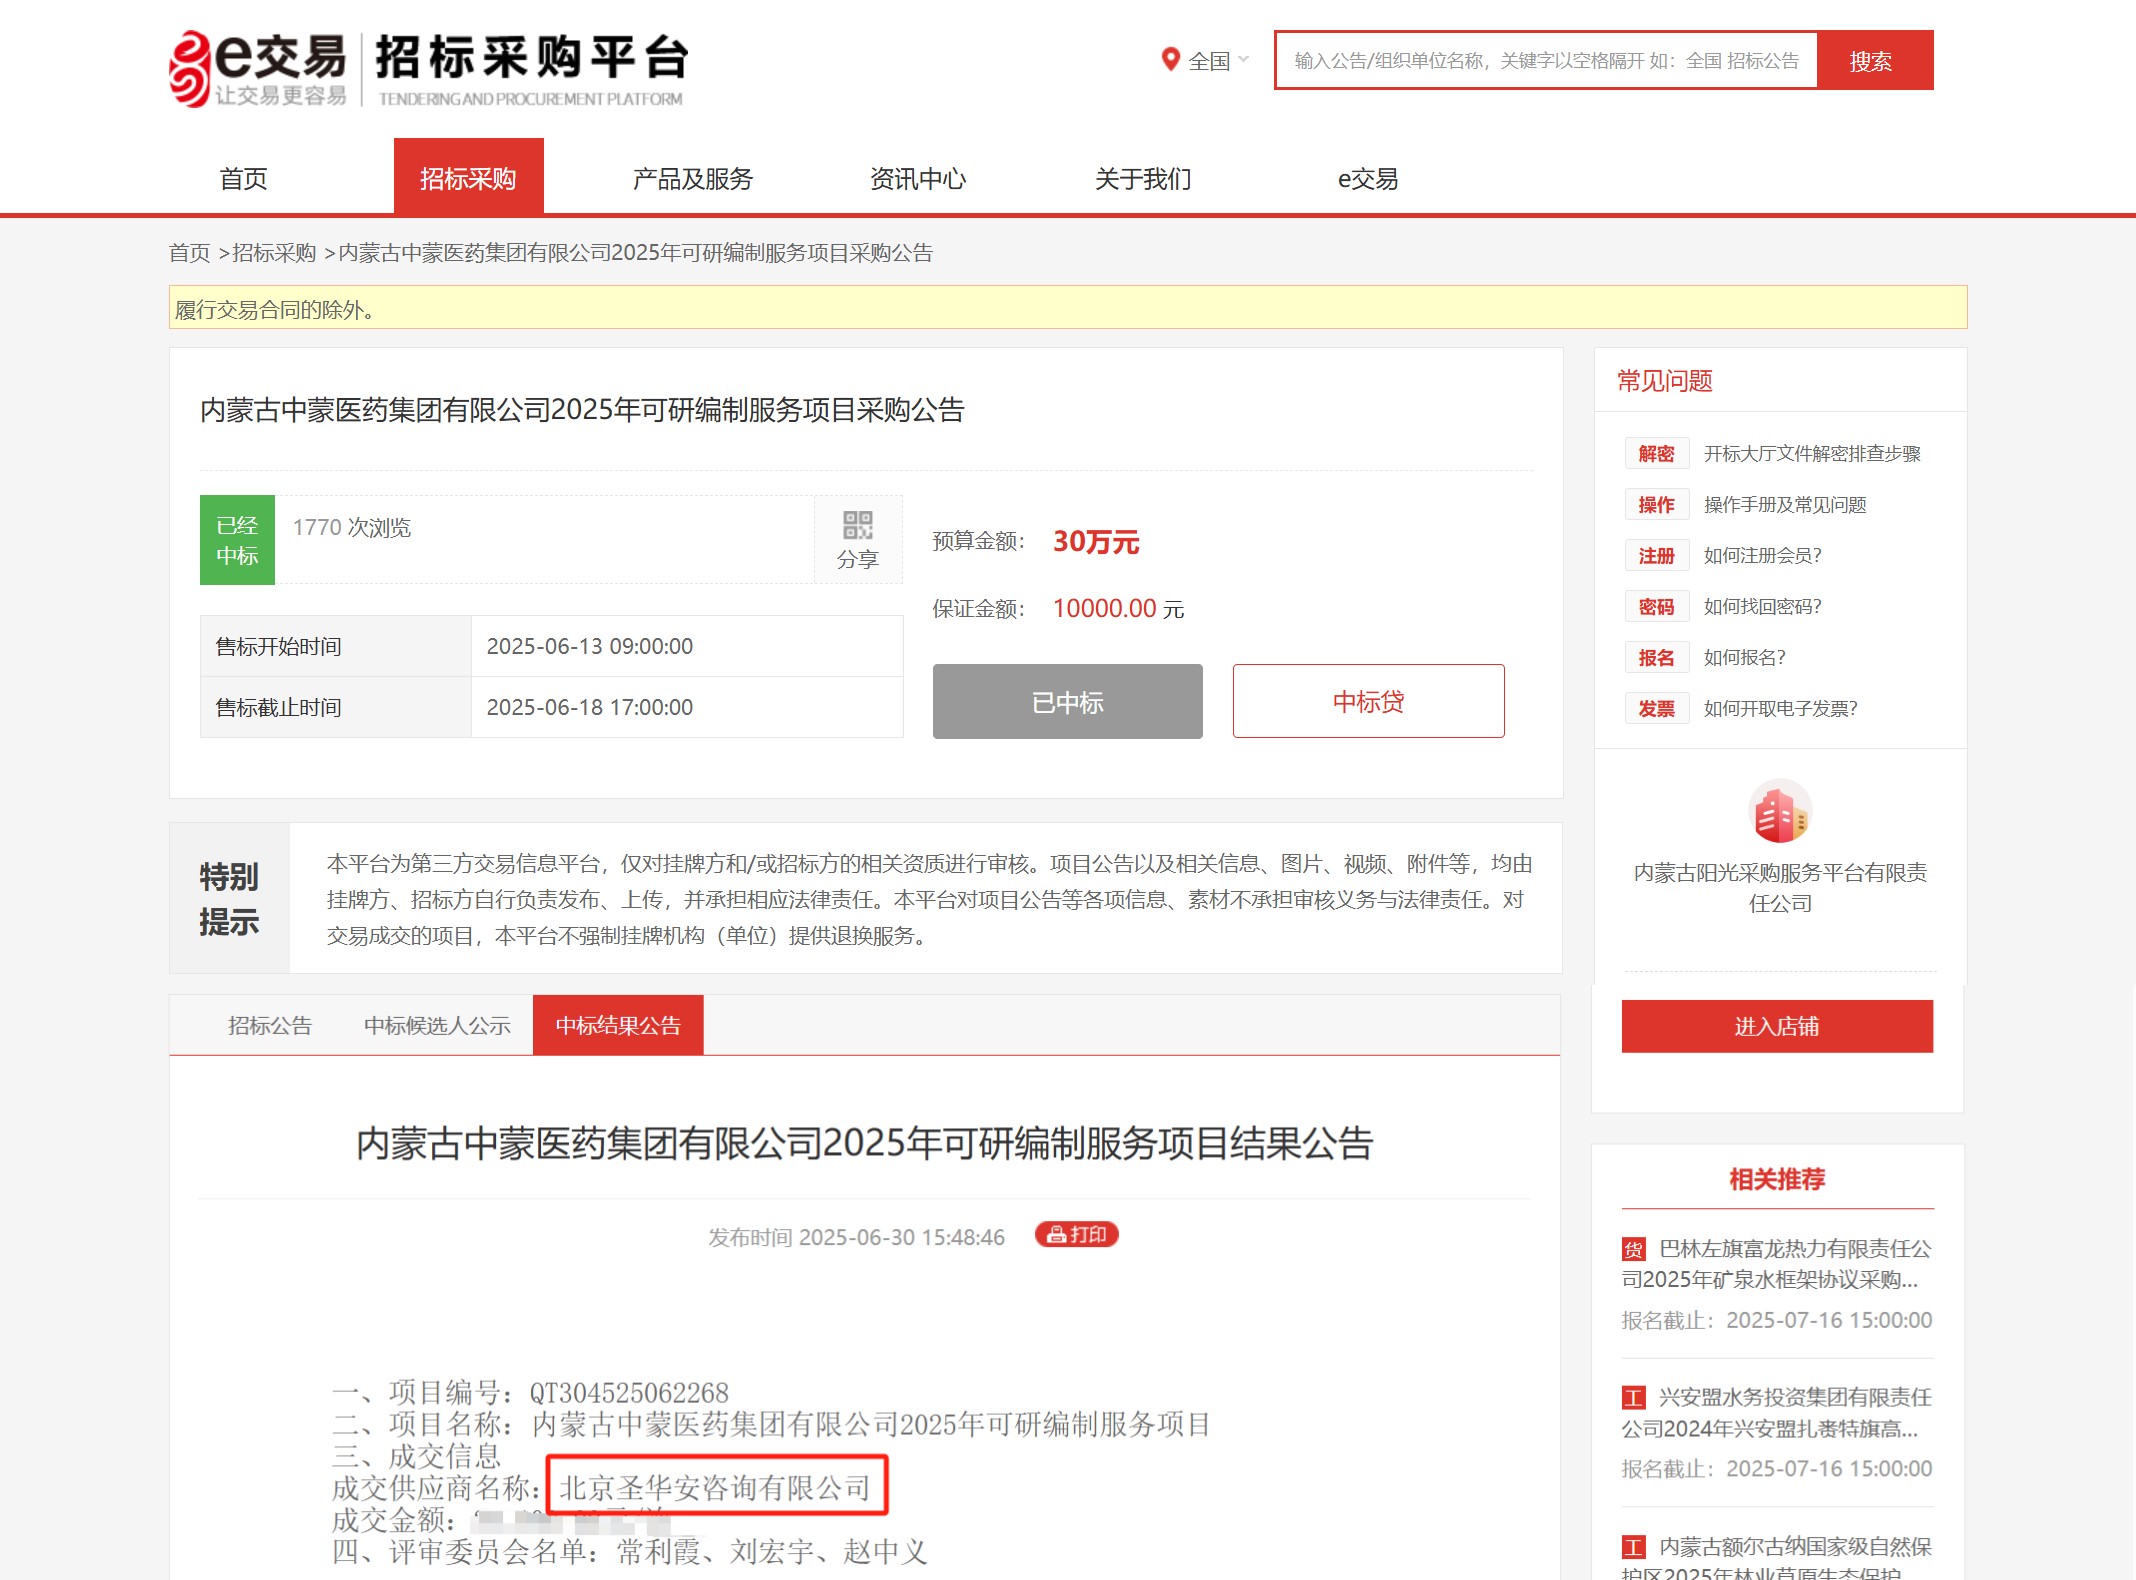Click 招标采购 in the breadcrumb
This screenshot has width=2136, height=1580.
(x=274, y=252)
